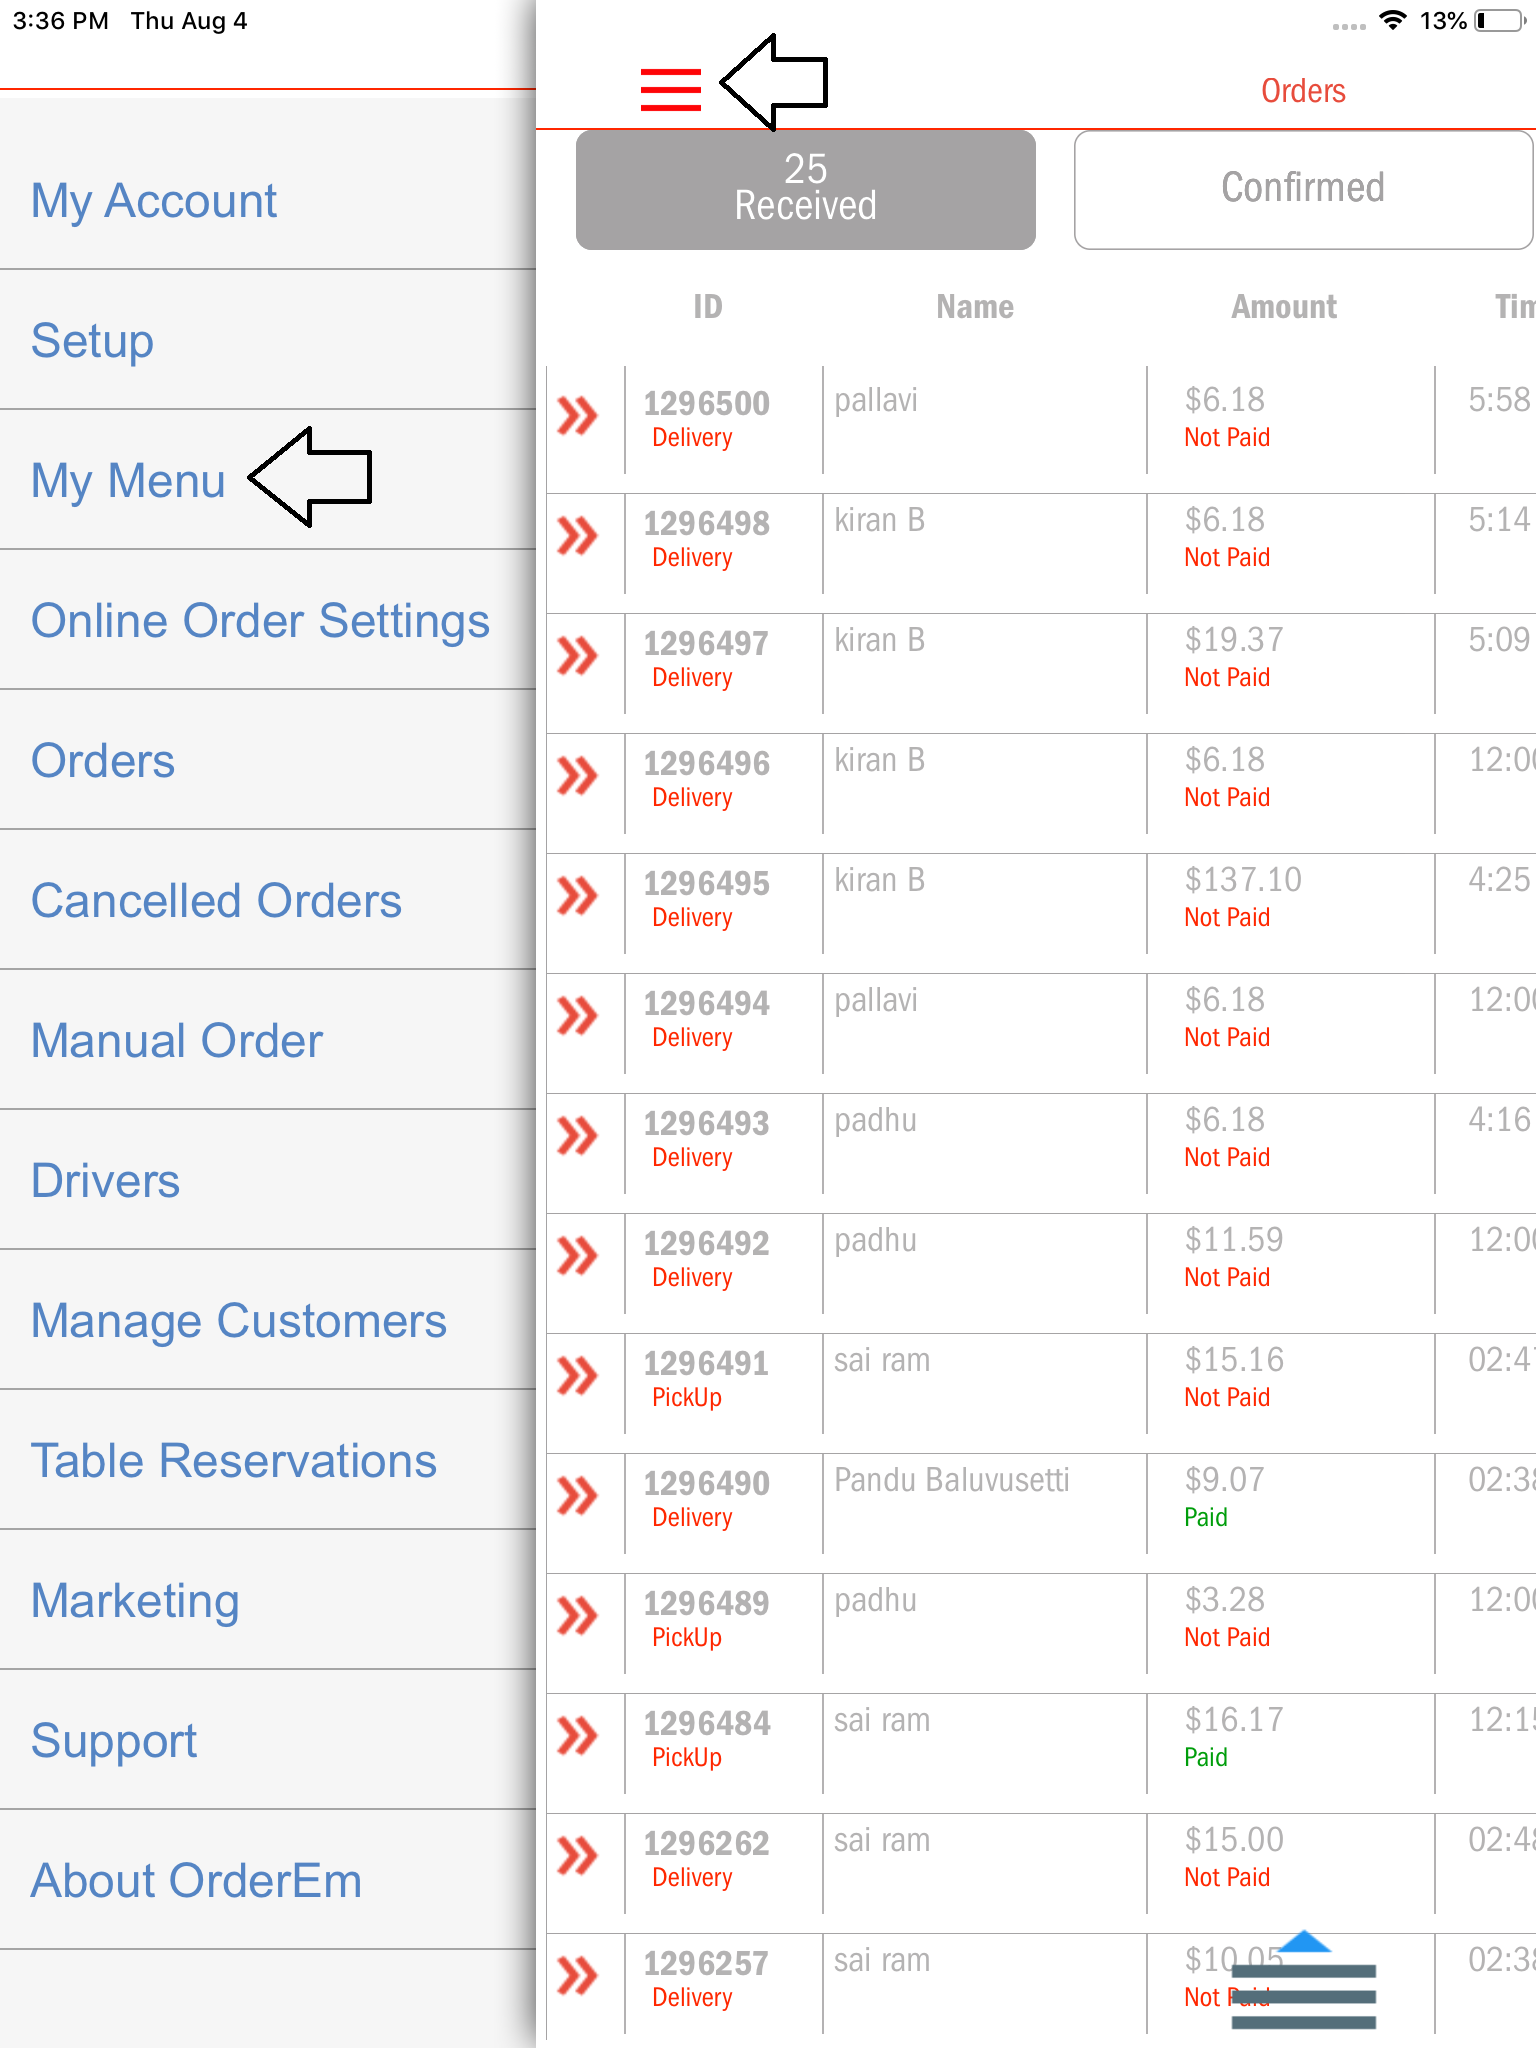Check the Wi-Fi status icon in status bar

[1391, 21]
